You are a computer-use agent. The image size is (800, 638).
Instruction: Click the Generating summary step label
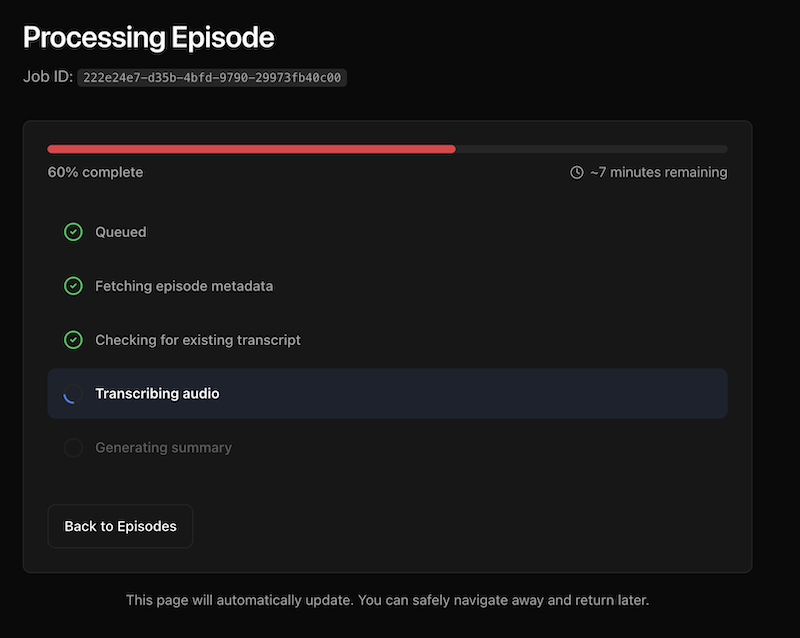[163, 448]
